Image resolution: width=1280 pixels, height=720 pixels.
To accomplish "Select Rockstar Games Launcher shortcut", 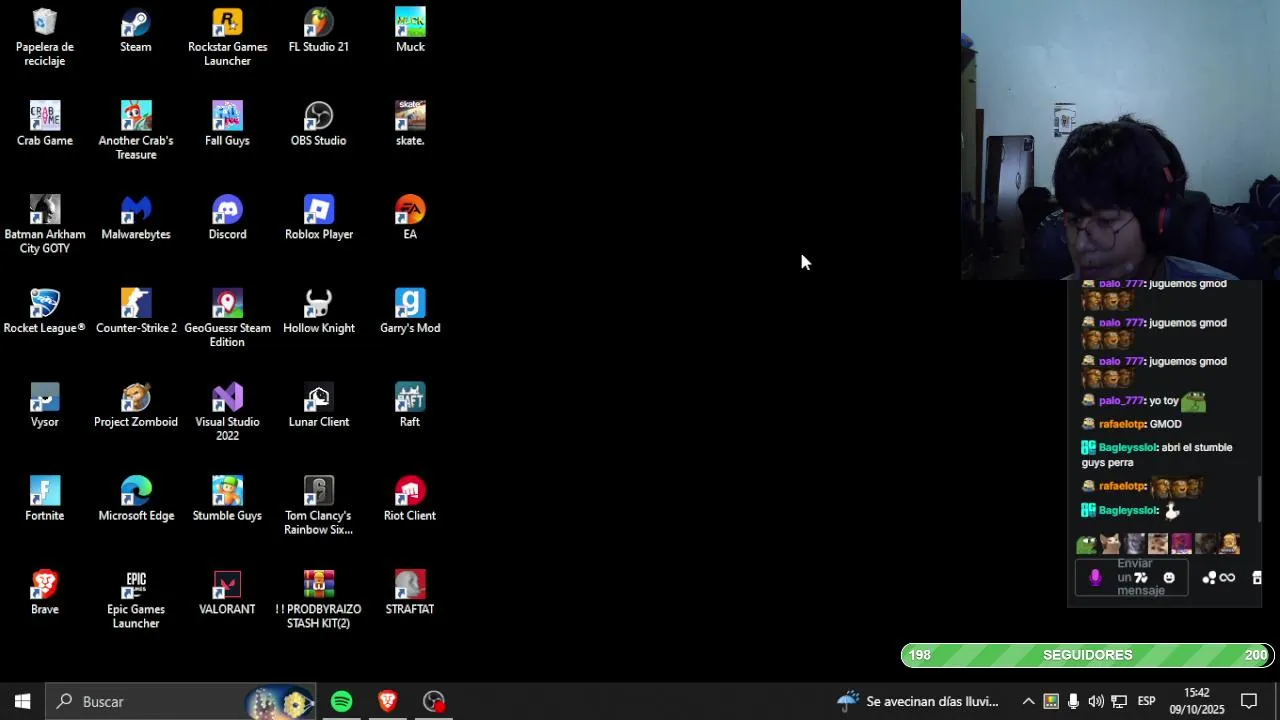I will [227, 37].
